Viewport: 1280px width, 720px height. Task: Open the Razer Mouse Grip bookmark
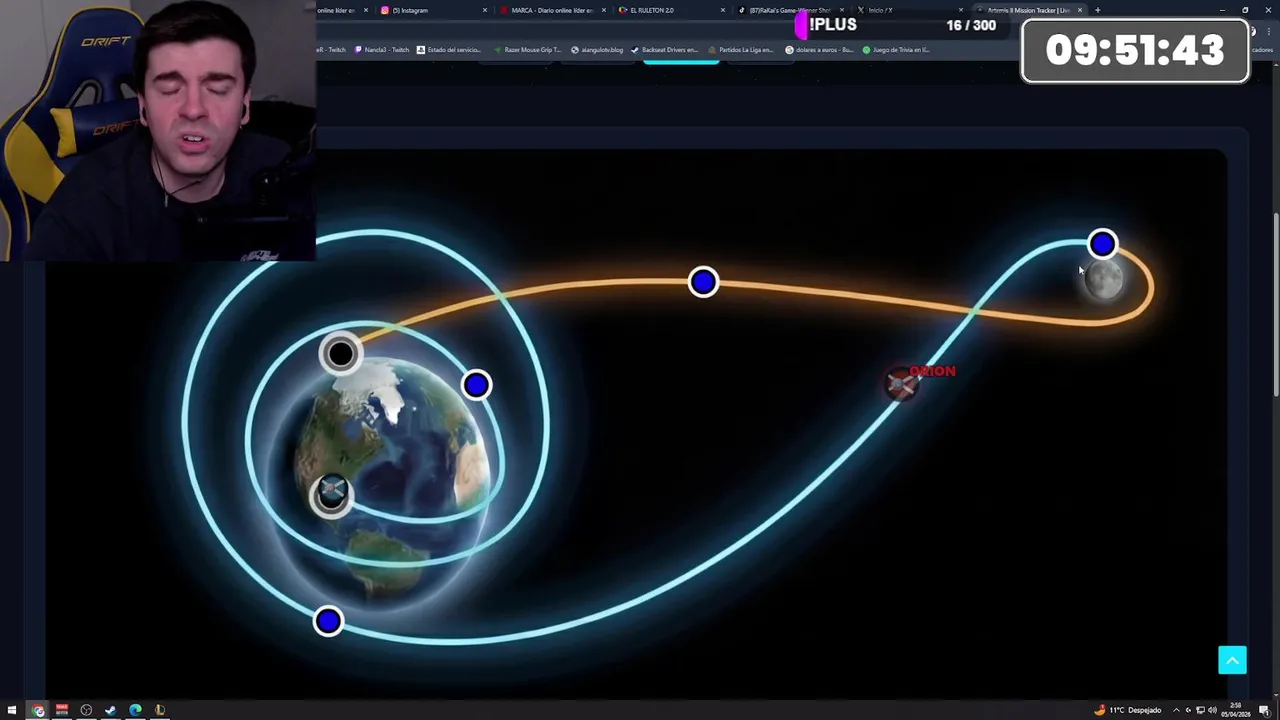pos(527,49)
